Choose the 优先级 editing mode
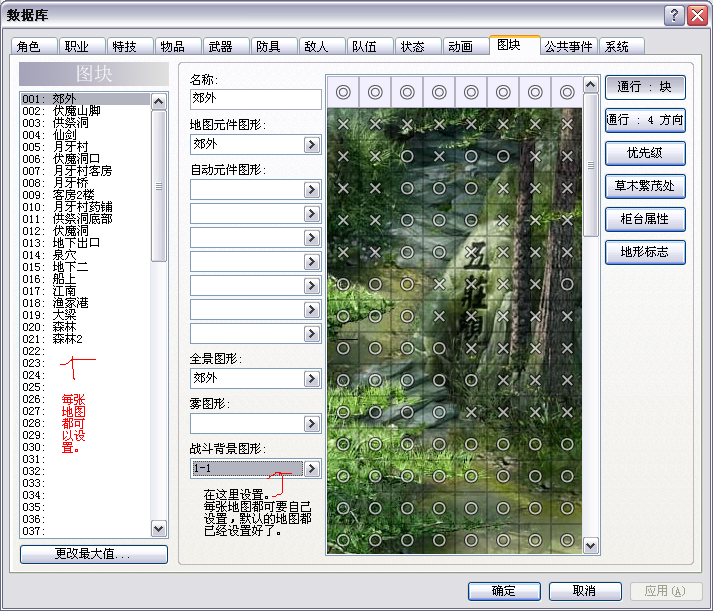The image size is (713, 611). click(x=645, y=153)
